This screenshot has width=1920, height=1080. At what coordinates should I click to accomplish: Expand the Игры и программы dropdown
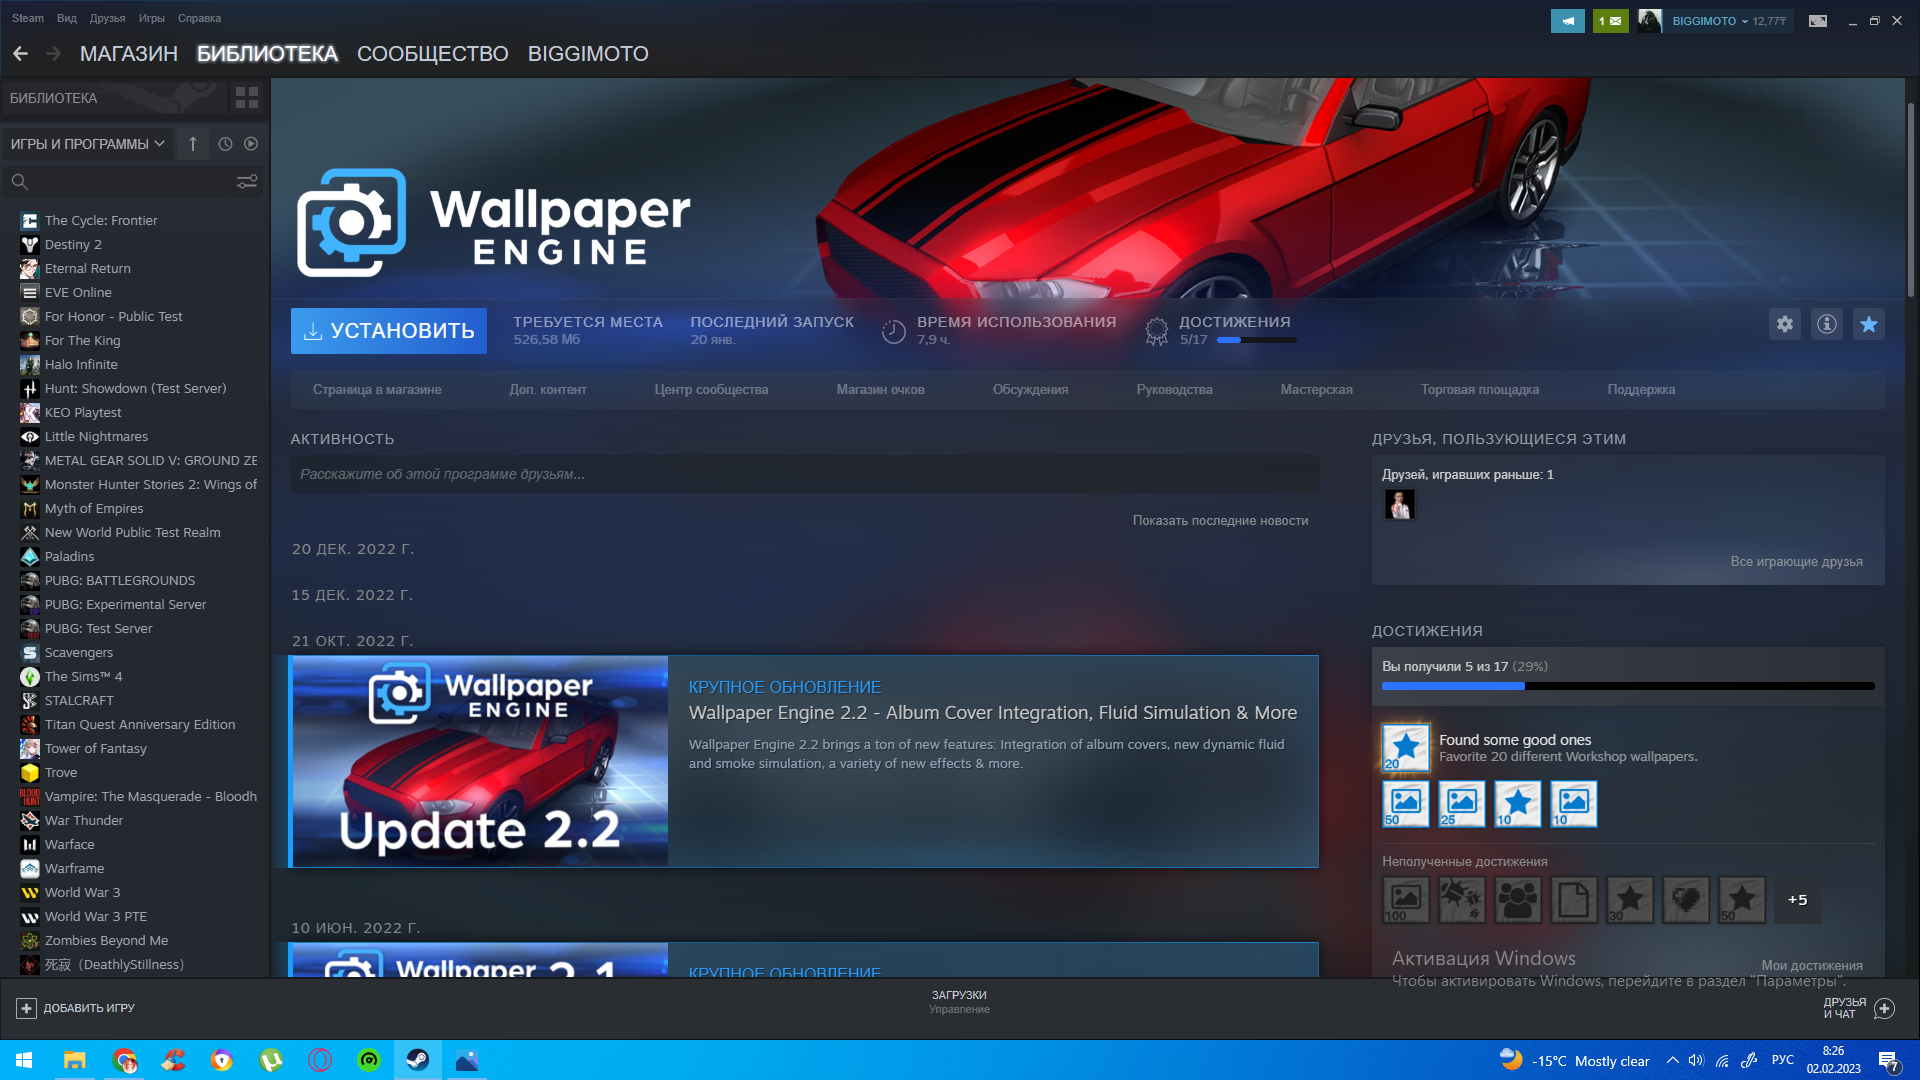[88, 144]
